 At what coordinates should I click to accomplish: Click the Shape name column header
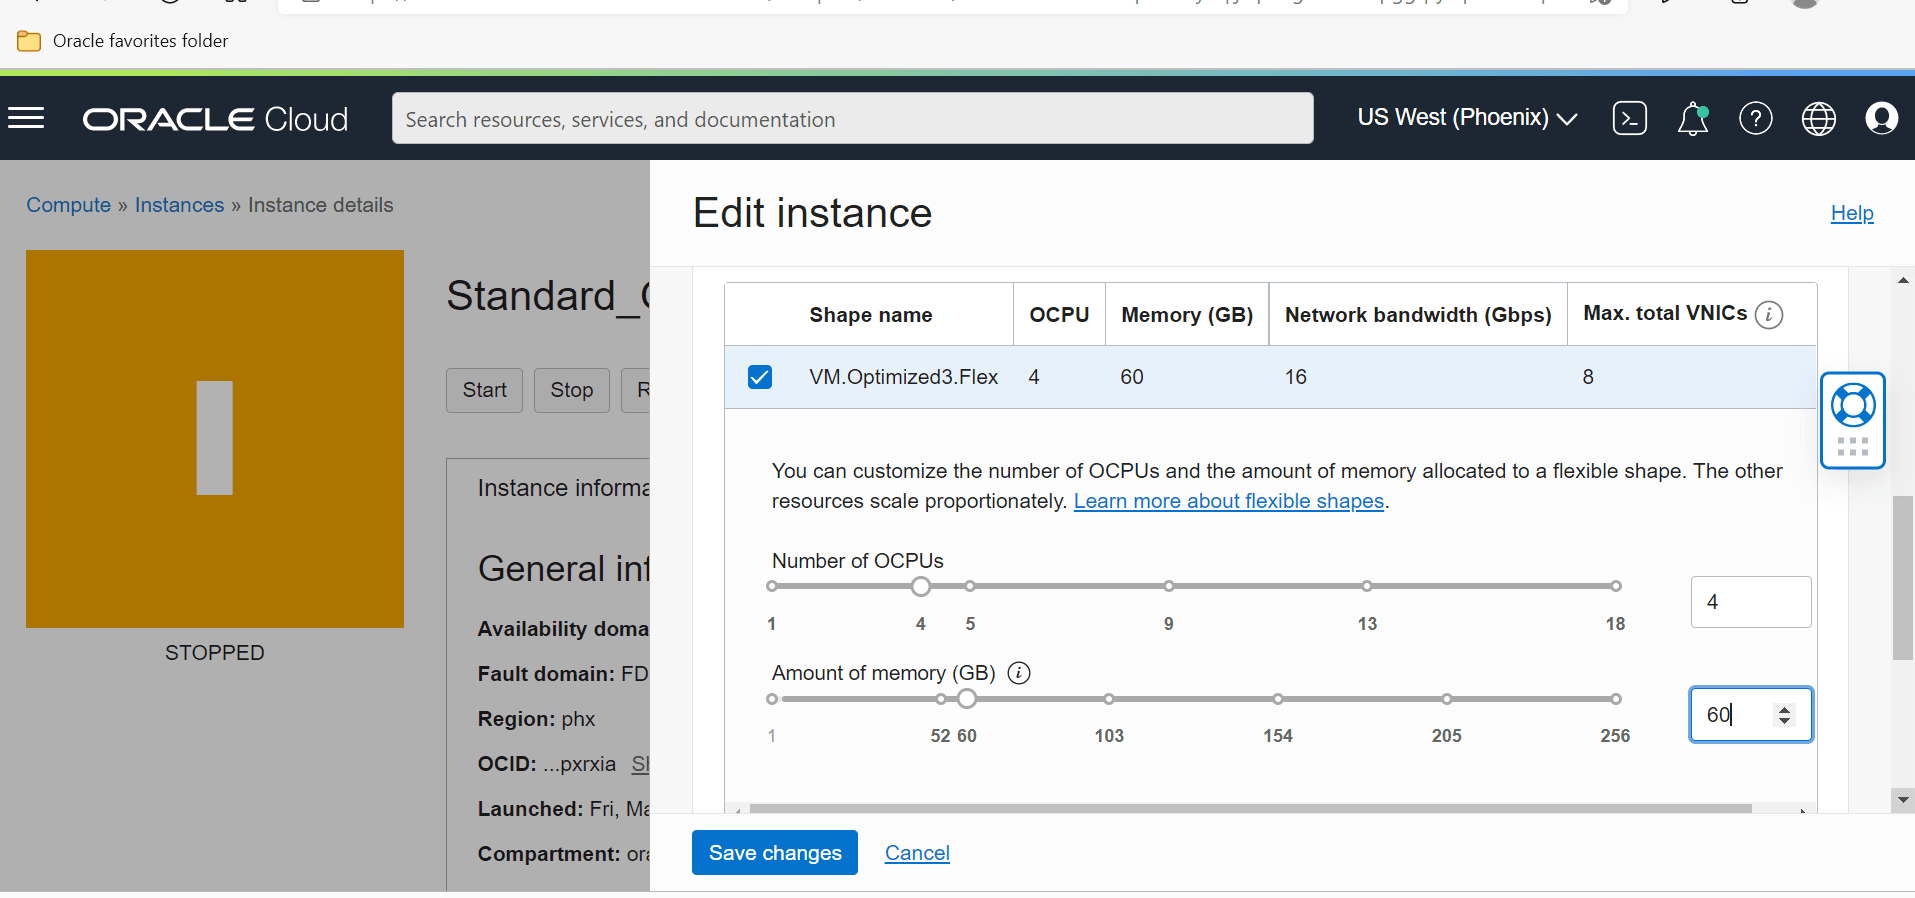tap(871, 315)
